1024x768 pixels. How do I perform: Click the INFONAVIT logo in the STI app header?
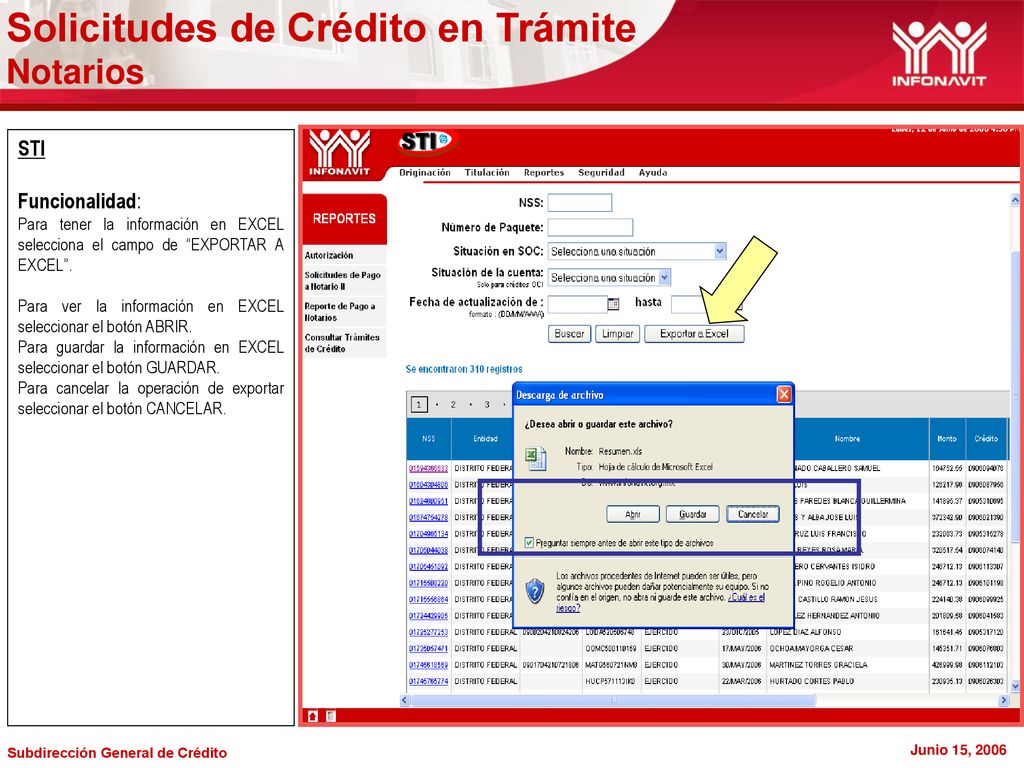point(340,152)
